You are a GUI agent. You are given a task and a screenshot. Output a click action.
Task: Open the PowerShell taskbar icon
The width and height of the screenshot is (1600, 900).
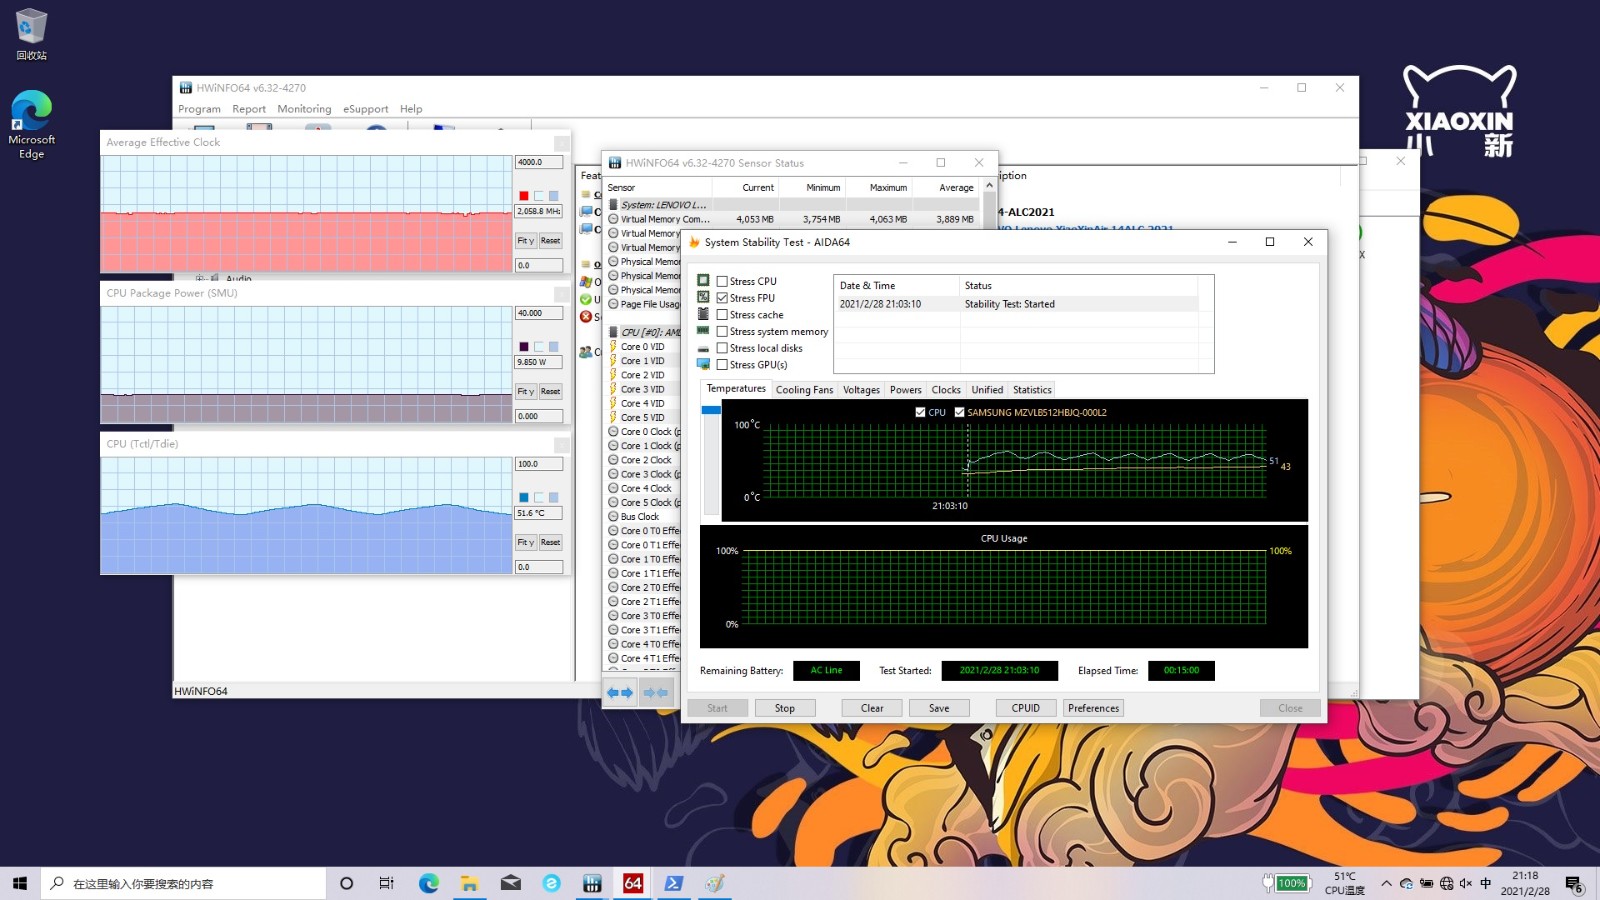tap(674, 883)
